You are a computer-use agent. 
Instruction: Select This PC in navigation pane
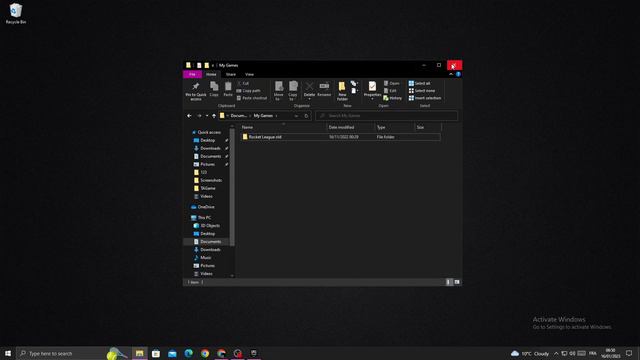tap(201, 218)
